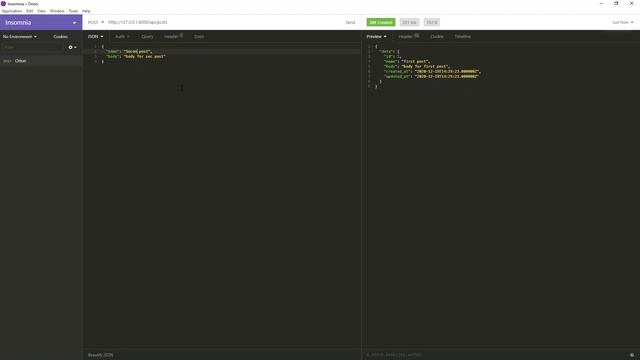
Task: Send the request
Action: pos(350,22)
